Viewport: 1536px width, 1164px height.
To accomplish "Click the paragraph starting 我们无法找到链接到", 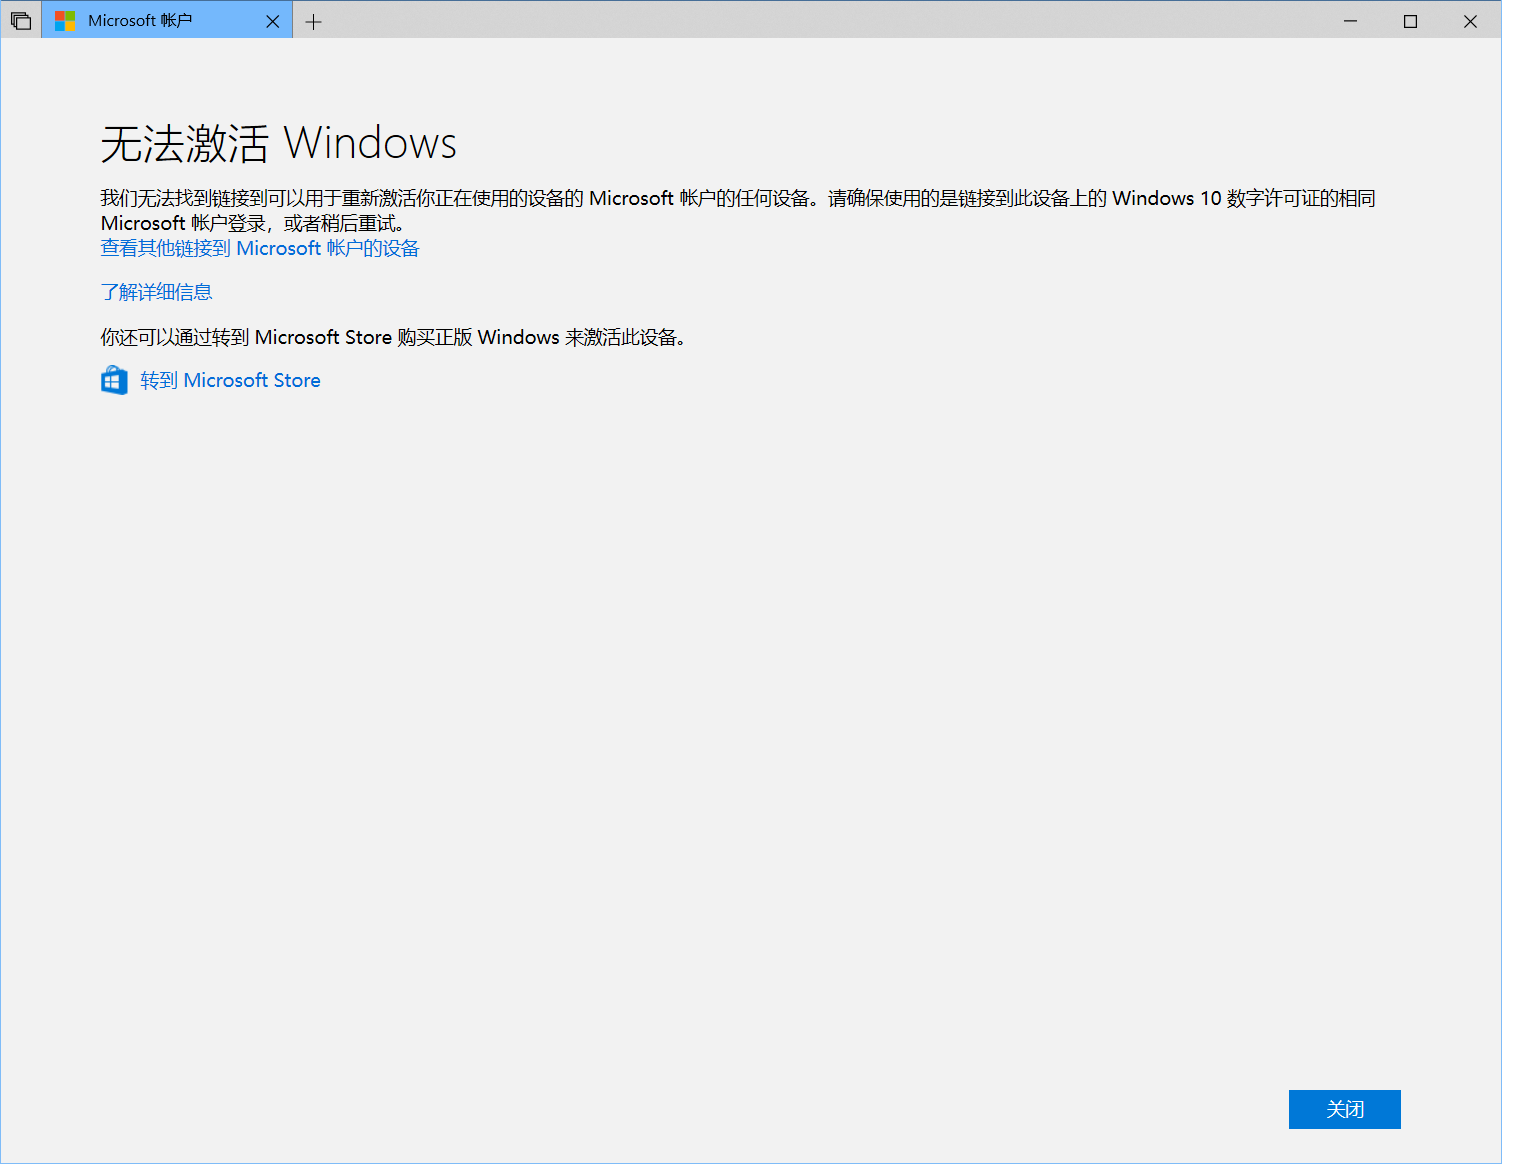I will pos(738,210).
